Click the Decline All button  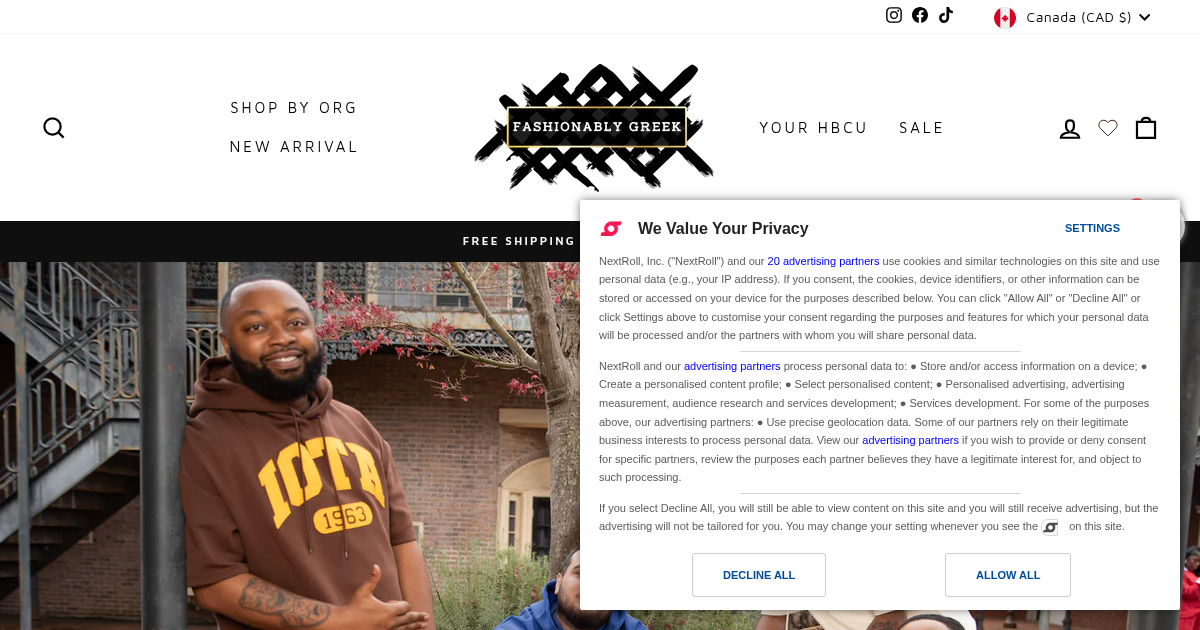pyautogui.click(x=759, y=575)
